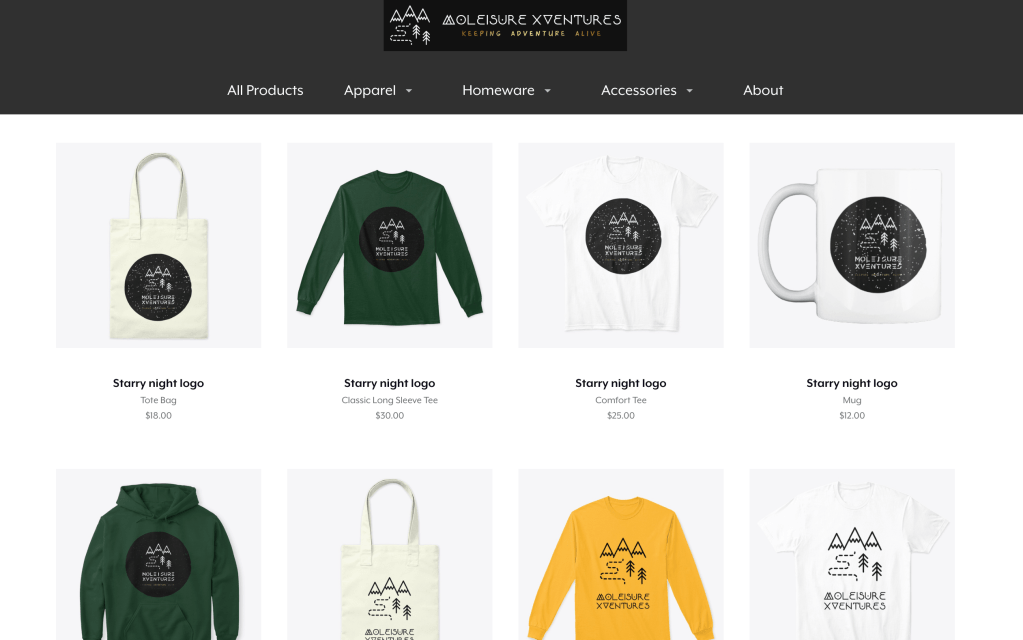Open the yellow long sleeve tee image

click(x=620, y=555)
